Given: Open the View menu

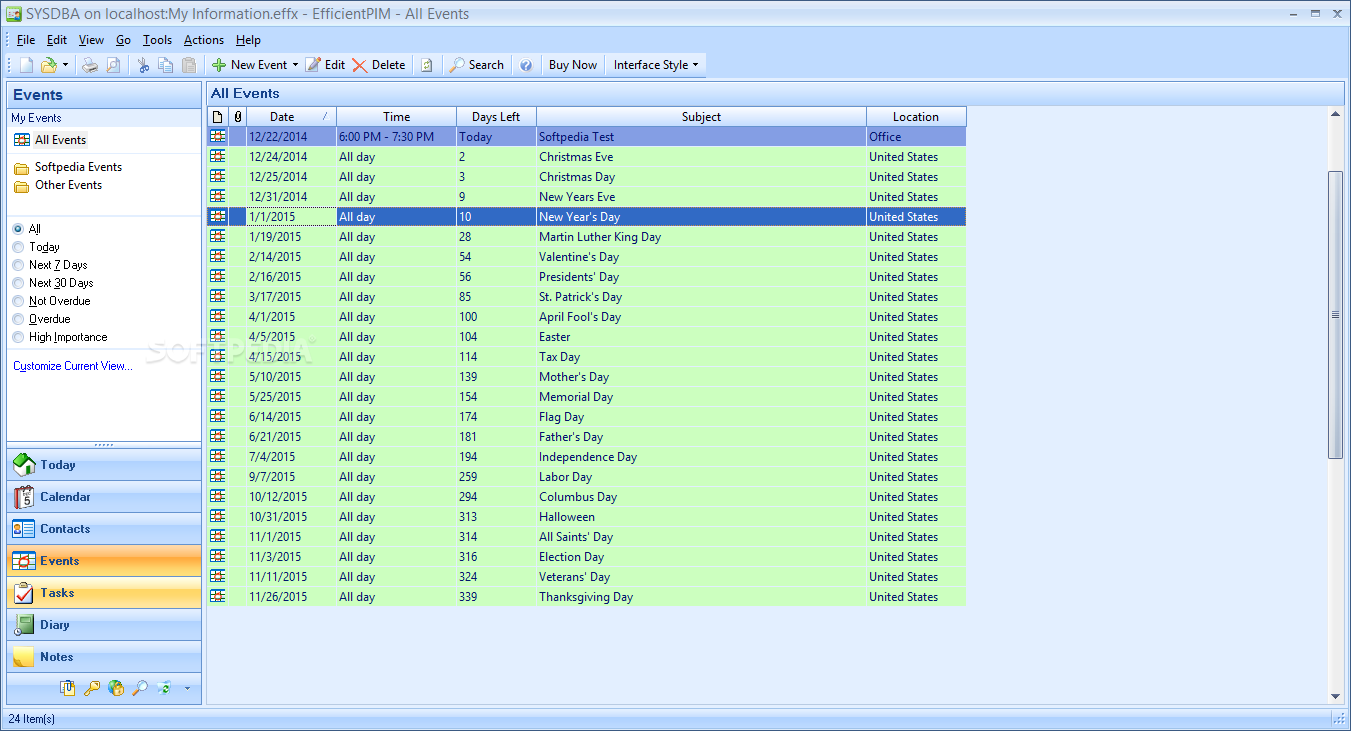Looking at the screenshot, I should [x=91, y=40].
